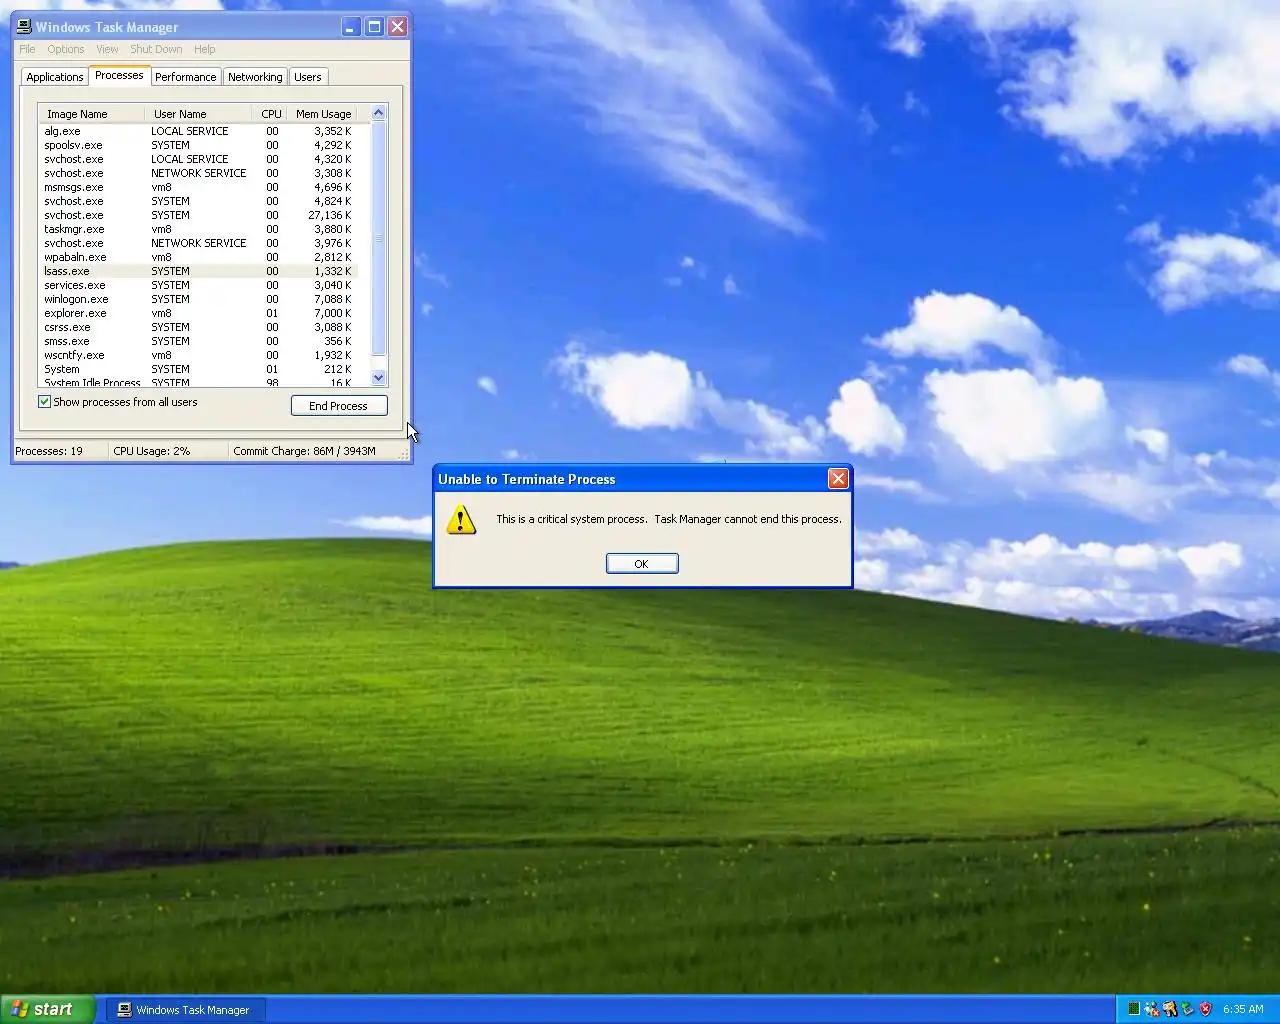1280x1024 pixels.
Task: Click the keys activation tray icon
Action: point(1170,1009)
